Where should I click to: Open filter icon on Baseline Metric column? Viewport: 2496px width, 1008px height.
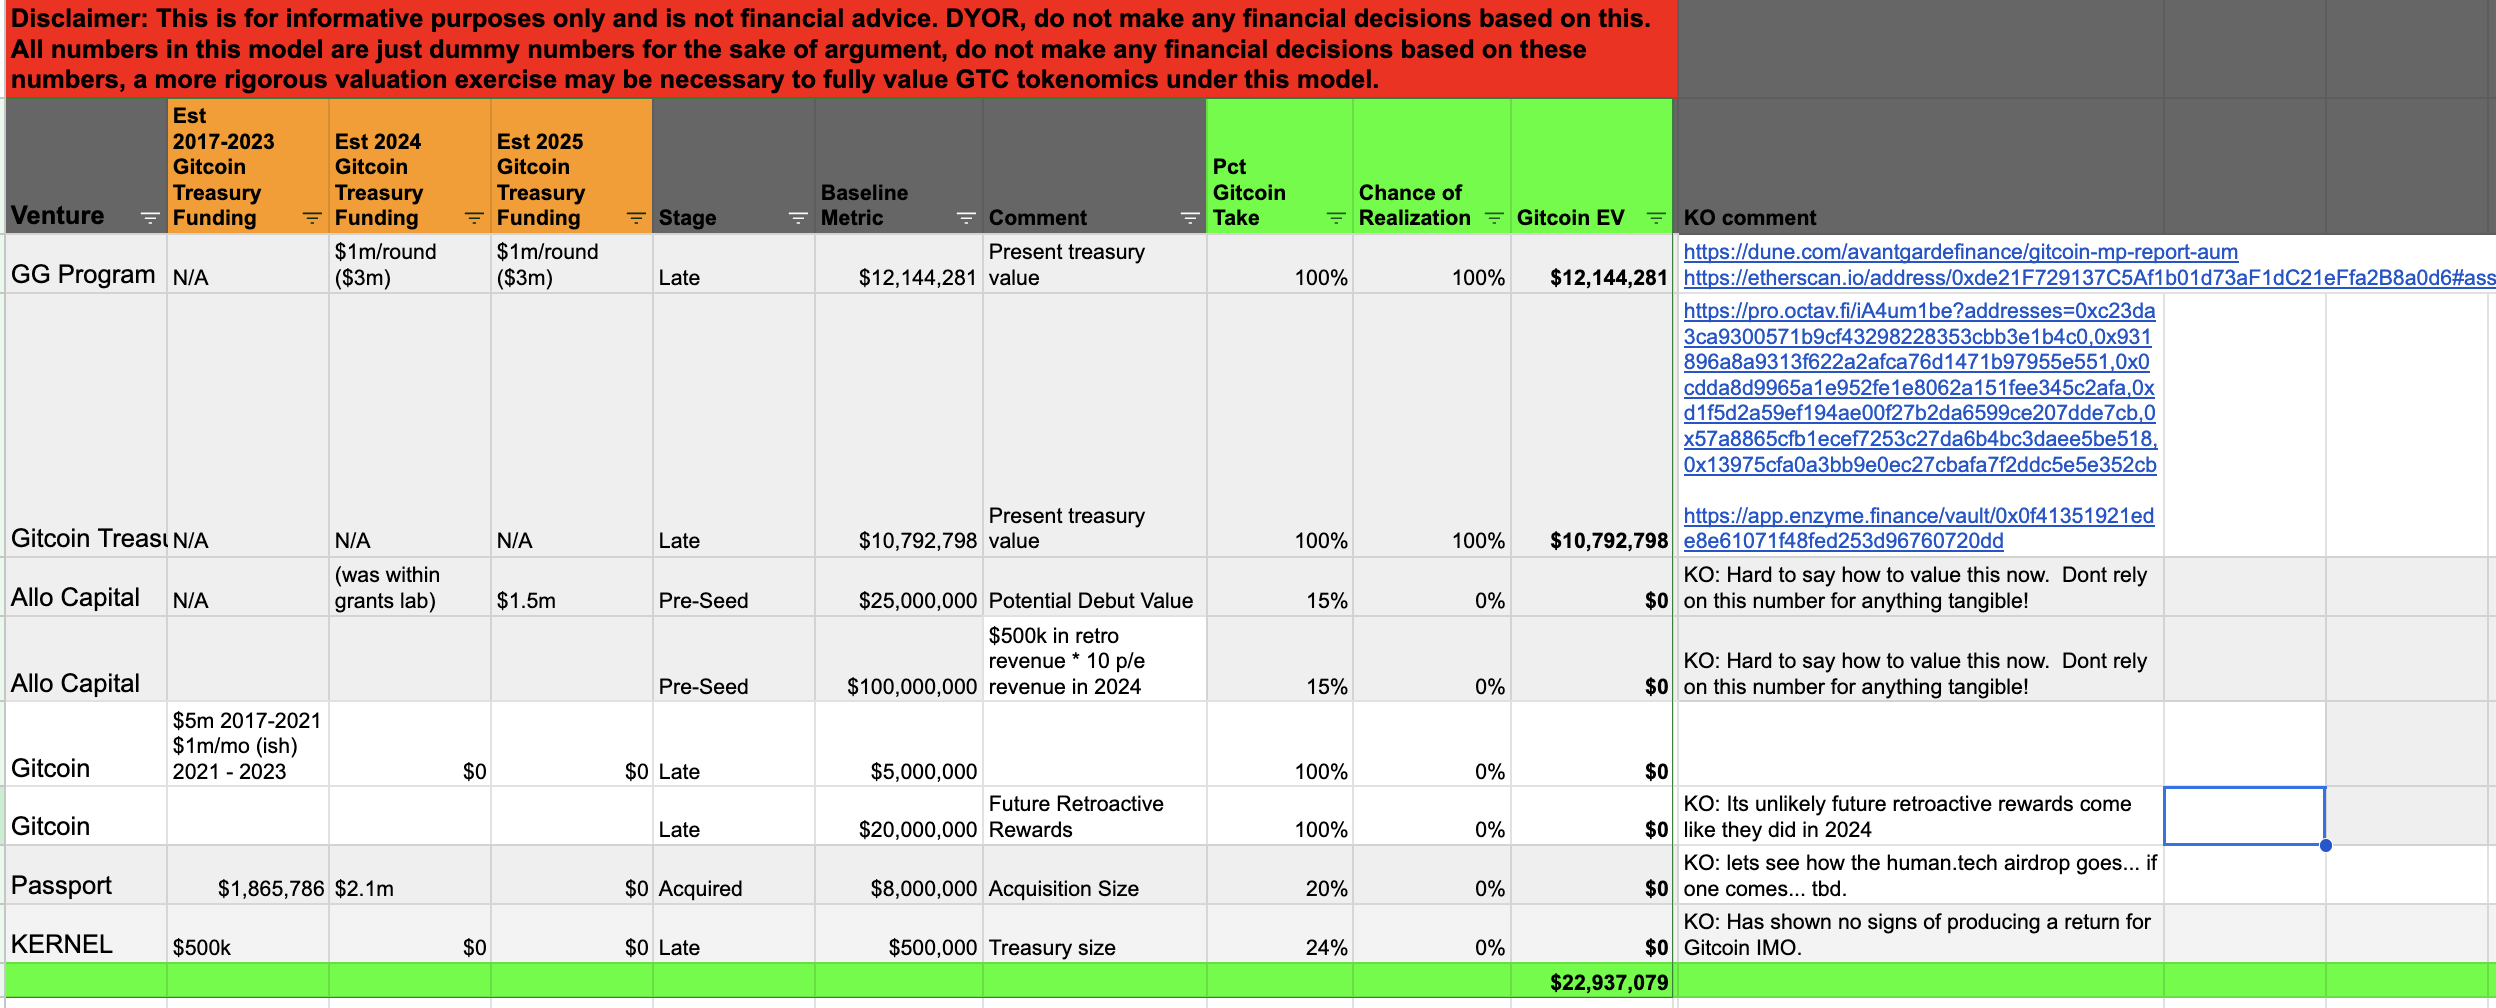[966, 218]
